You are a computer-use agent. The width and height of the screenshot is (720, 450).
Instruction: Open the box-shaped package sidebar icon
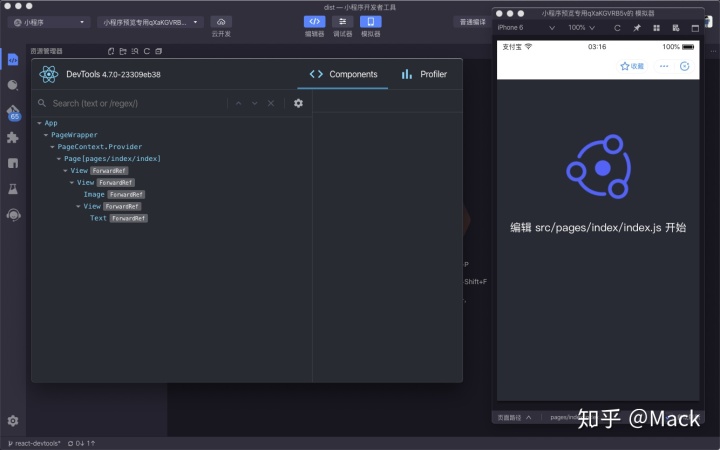tap(13, 163)
